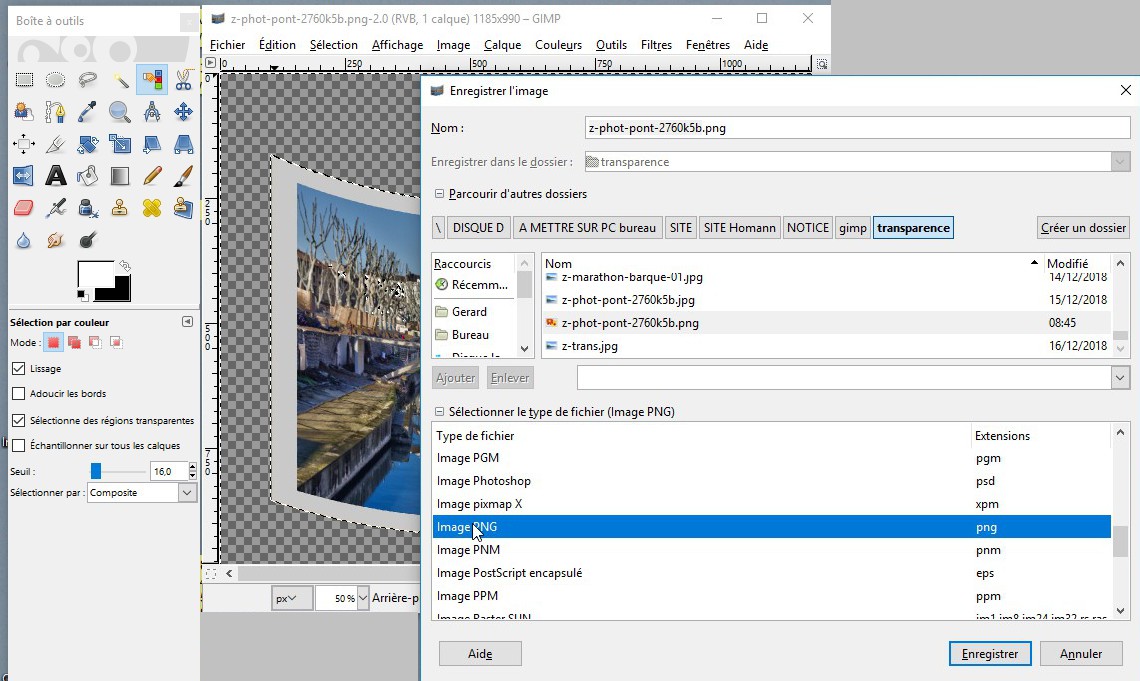The image size is (1140, 681).
Task: Pick the Blend gradient tool
Action: coord(119,176)
